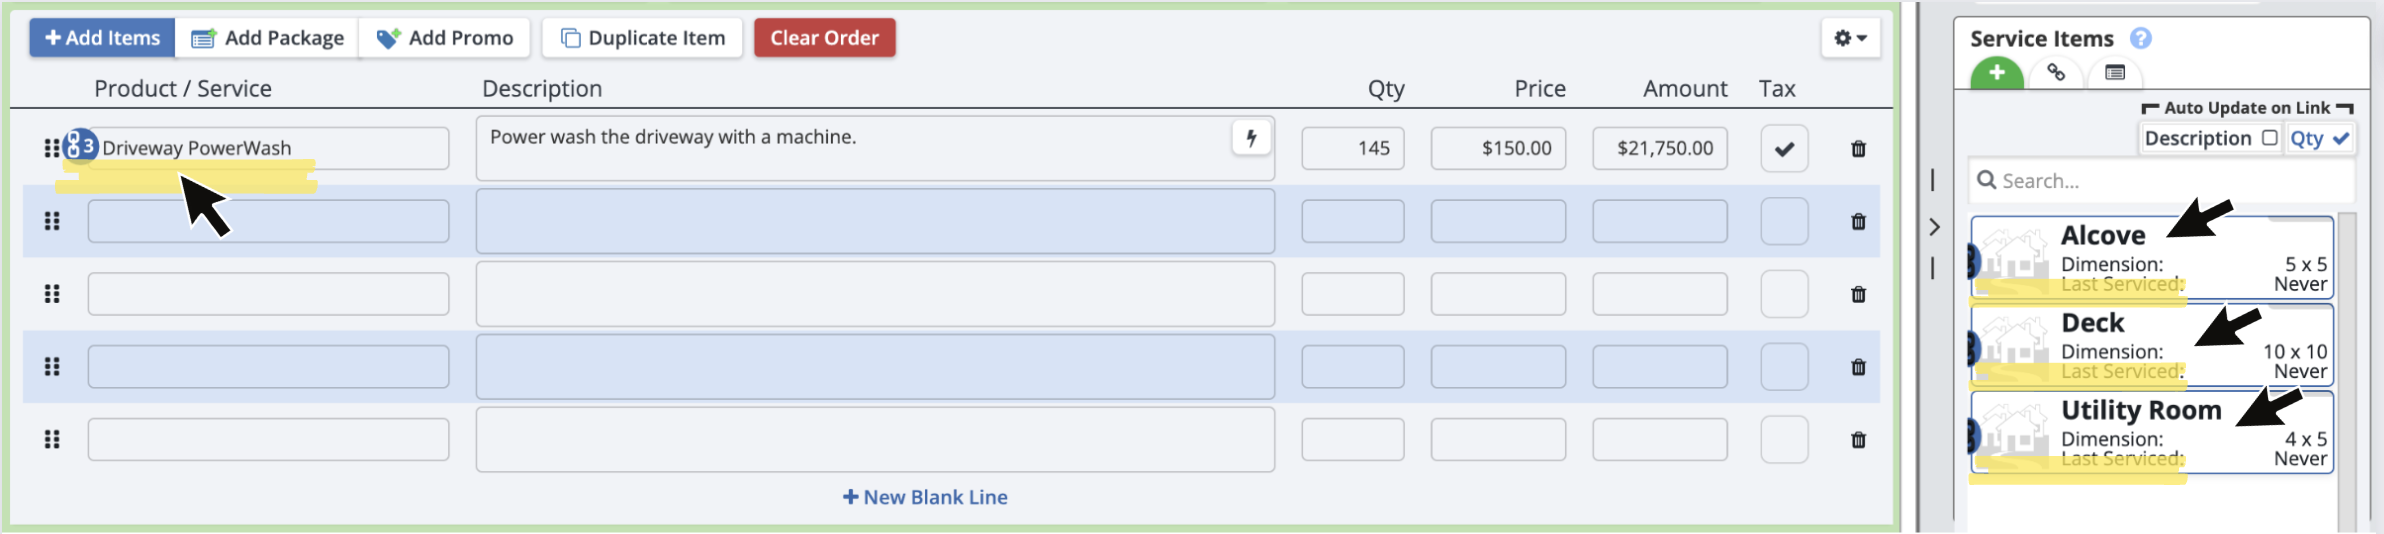Click trash icon on last line row
The width and height of the screenshot is (2384, 534).
coord(1858,440)
